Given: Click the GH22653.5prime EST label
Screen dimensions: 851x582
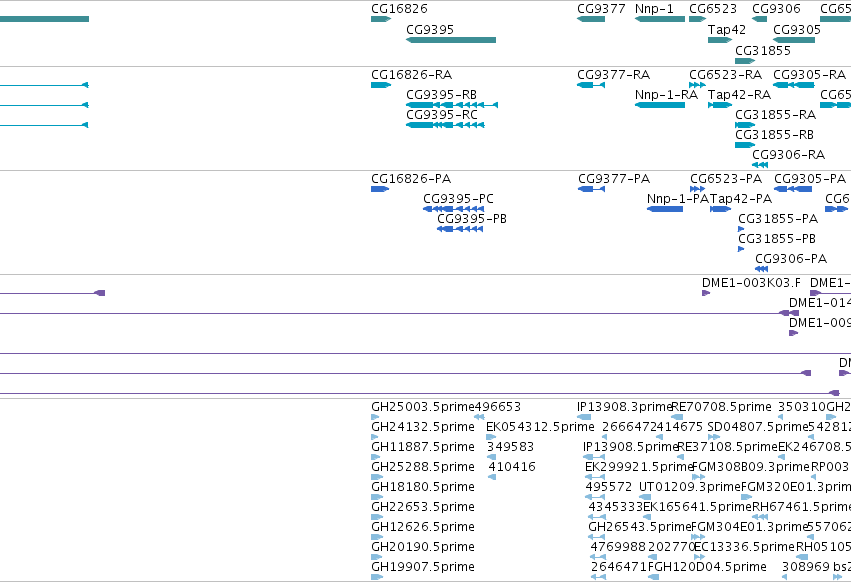Looking at the screenshot, I should coord(423,507).
